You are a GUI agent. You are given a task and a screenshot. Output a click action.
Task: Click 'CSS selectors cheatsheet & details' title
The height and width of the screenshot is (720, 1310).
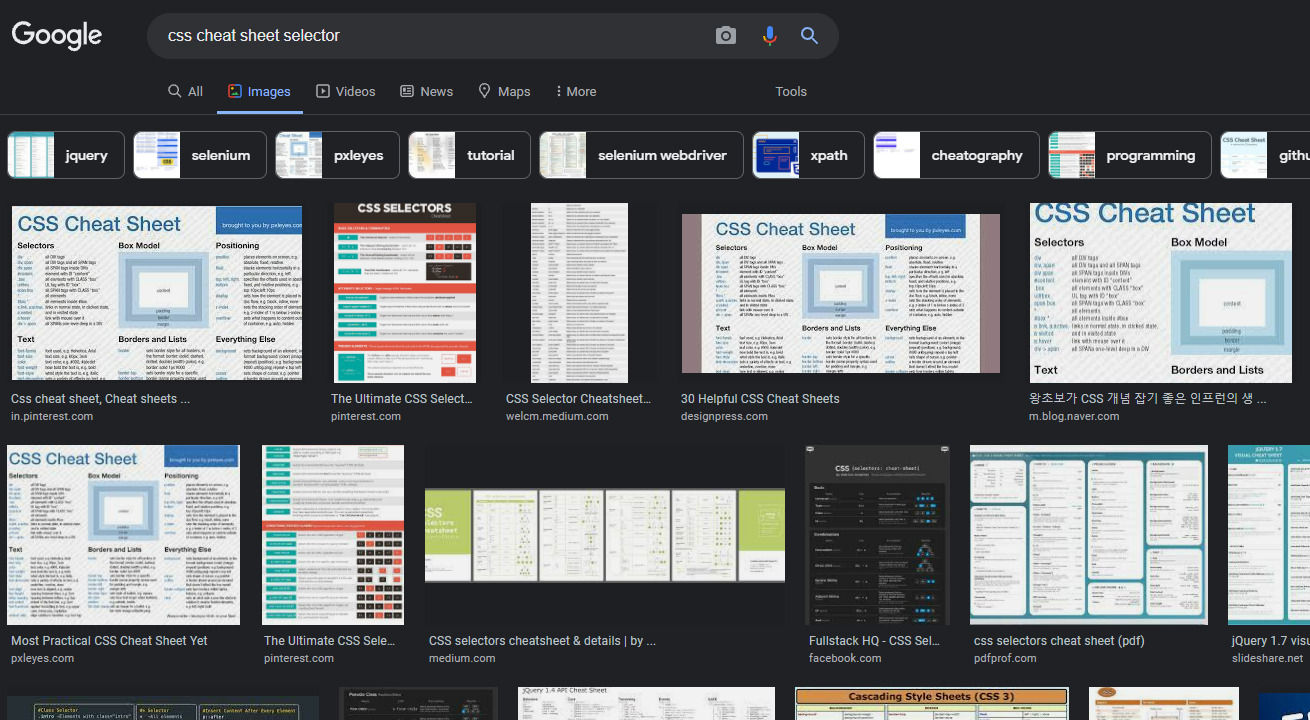pos(542,640)
